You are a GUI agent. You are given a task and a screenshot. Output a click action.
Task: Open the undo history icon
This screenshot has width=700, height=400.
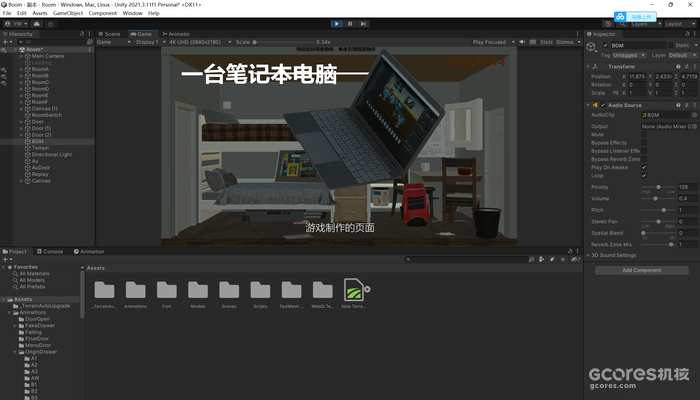(x=608, y=24)
